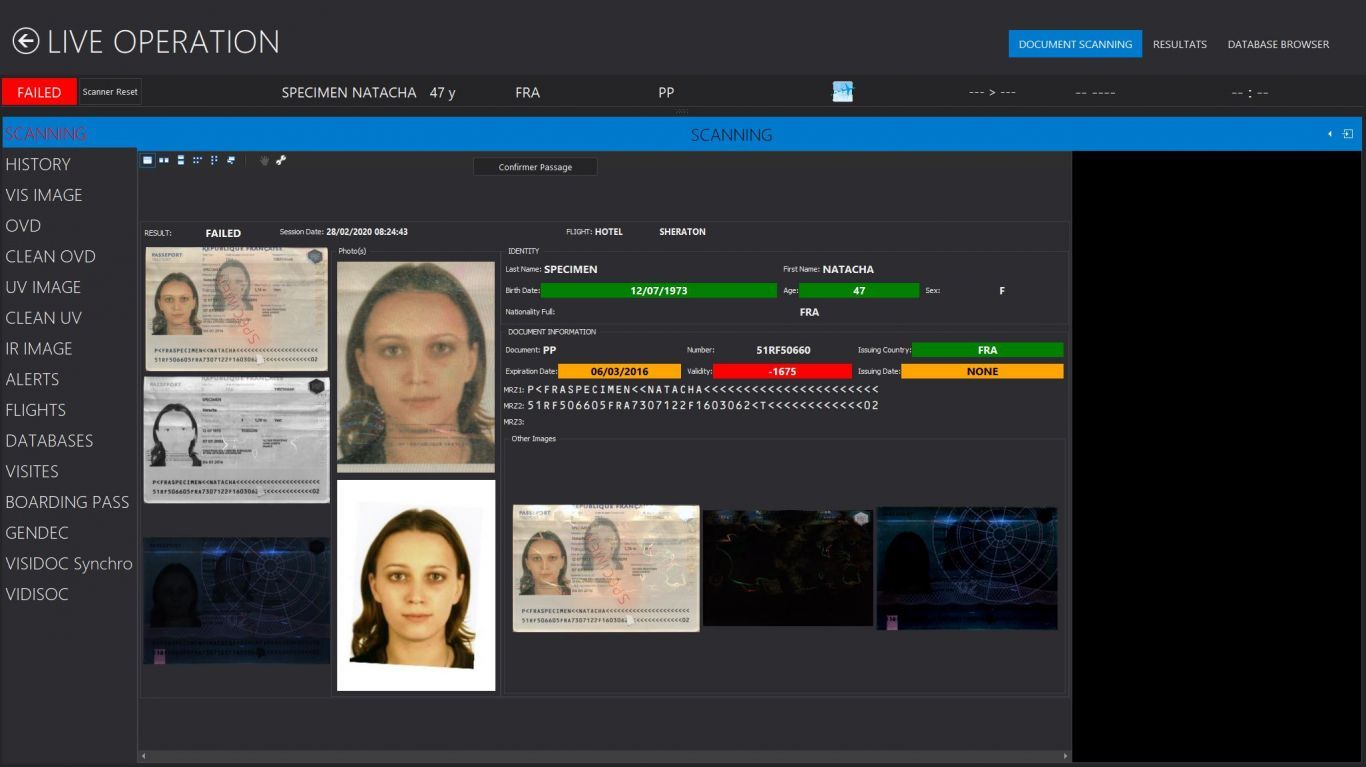Screen dimensions: 1366x767
Task: Click the red Validity -1675 field
Action: pyautogui.click(x=783, y=371)
